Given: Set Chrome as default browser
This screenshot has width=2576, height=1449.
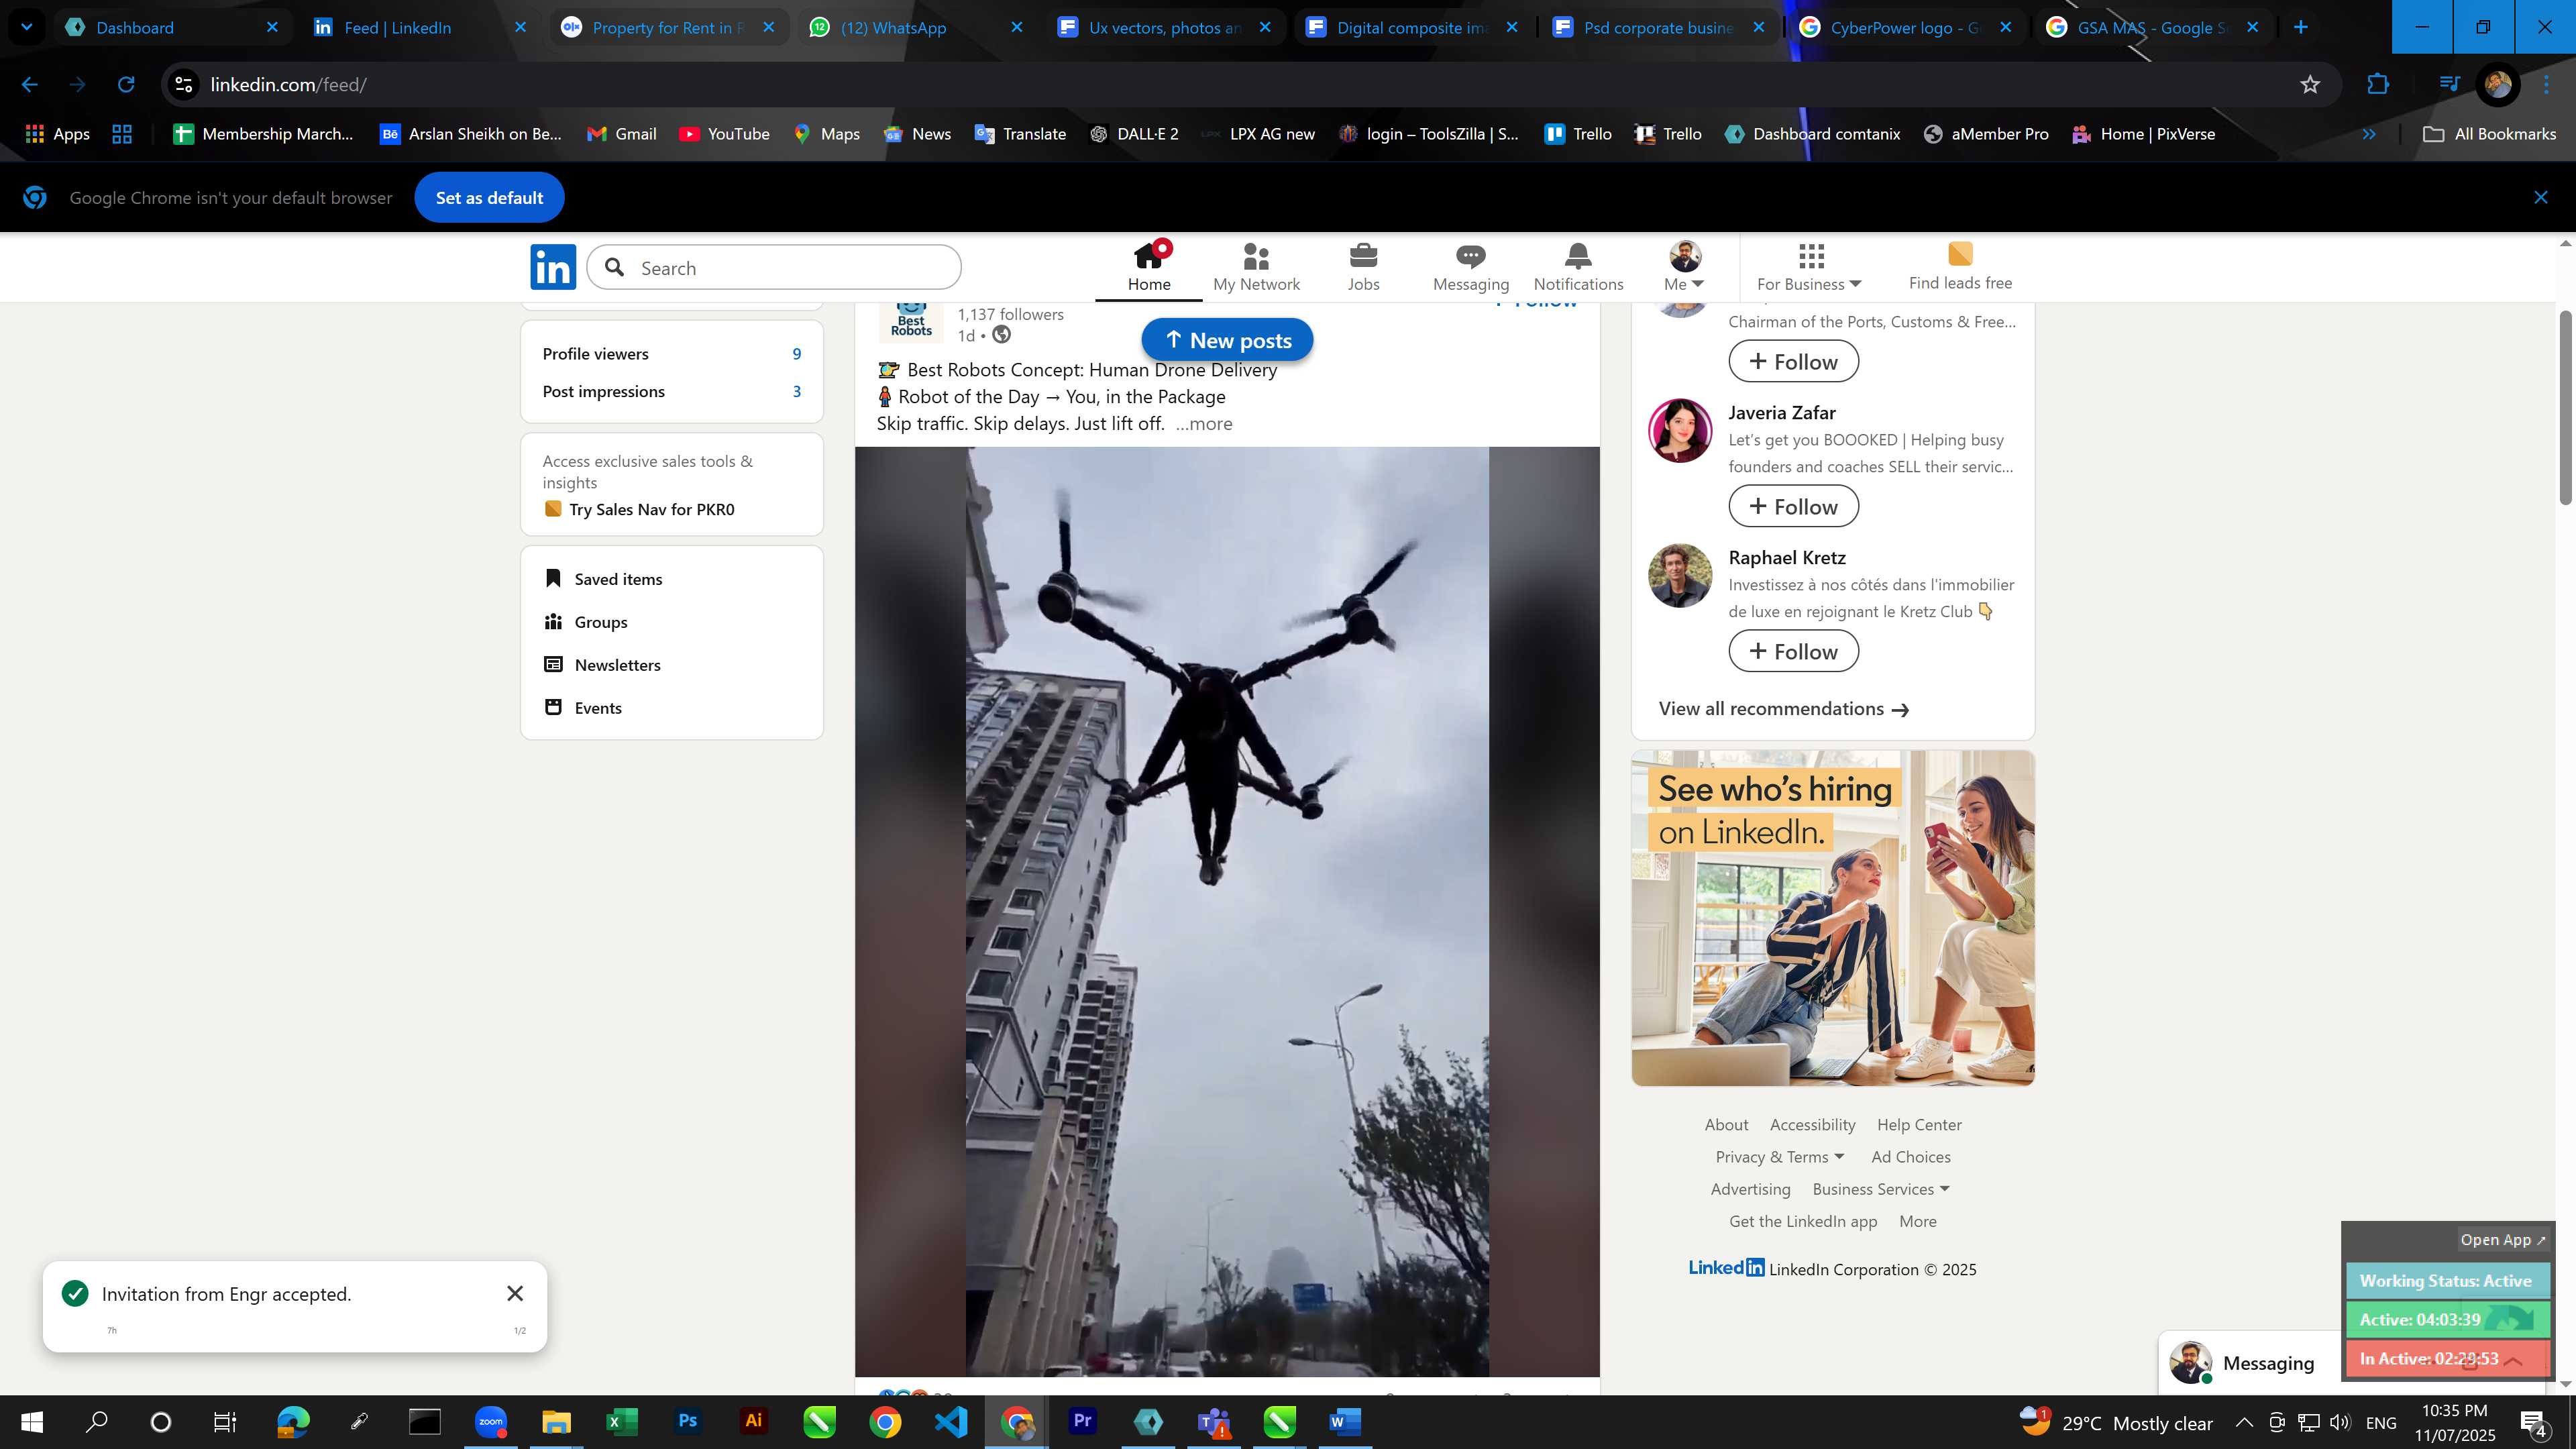Looking at the screenshot, I should coord(489,198).
